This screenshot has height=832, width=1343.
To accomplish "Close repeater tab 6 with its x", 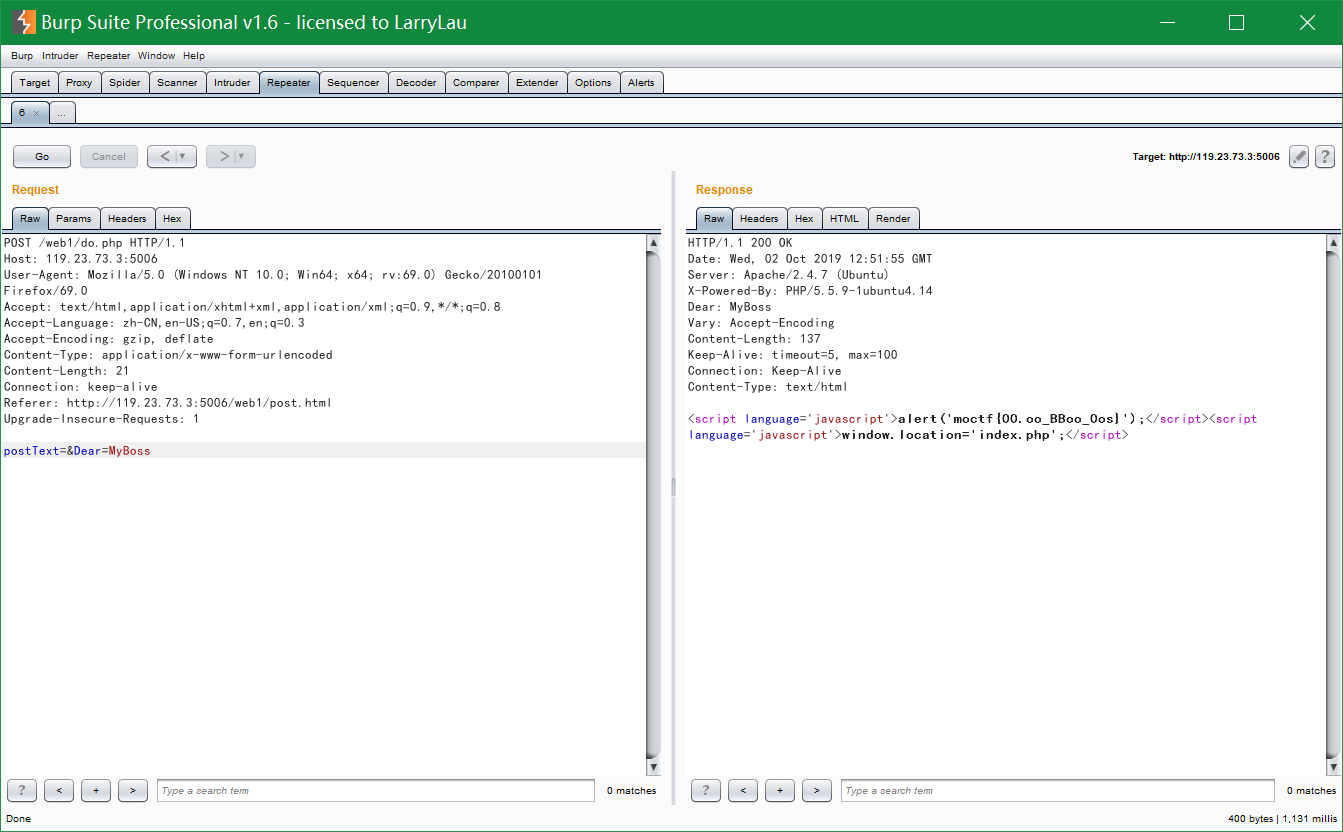I will pos(37,113).
